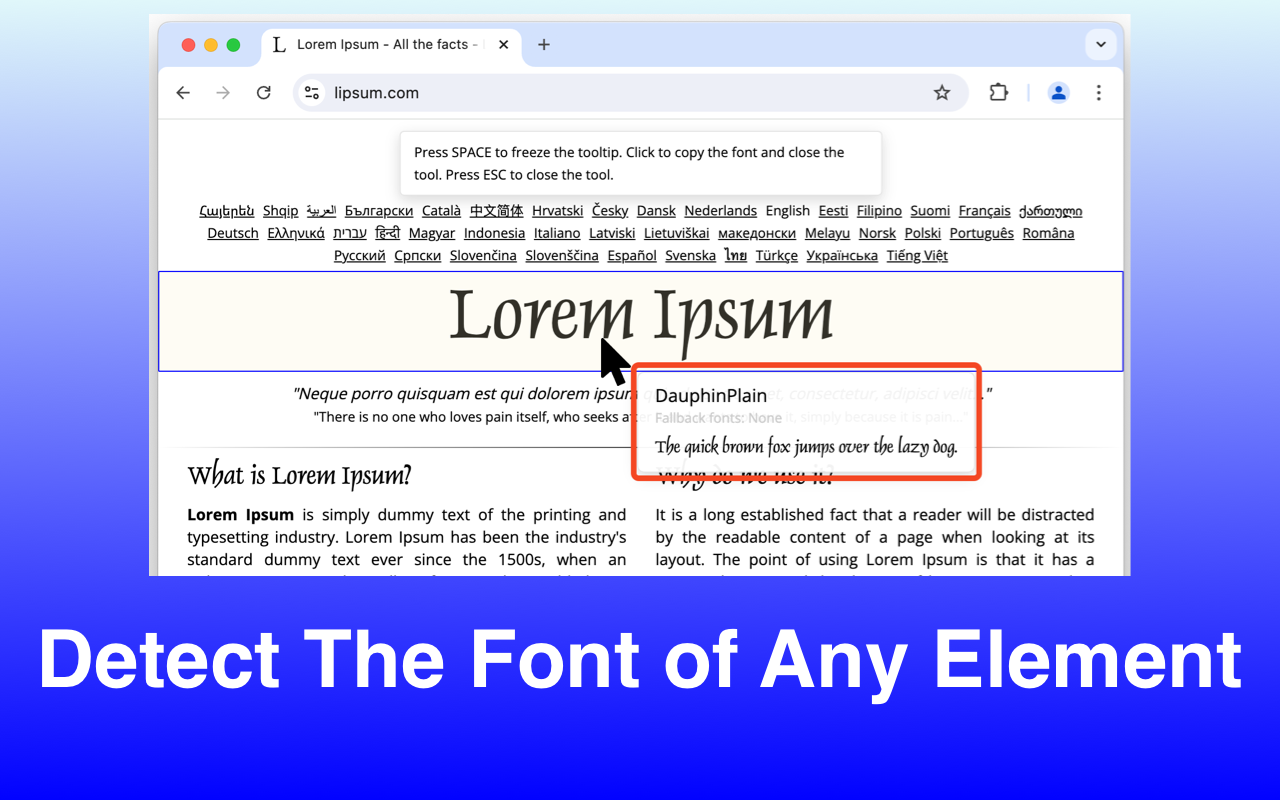This screenshot has width=1280, height=800.
Task: Switch language to Српски
Action: (x=417, y=255)
